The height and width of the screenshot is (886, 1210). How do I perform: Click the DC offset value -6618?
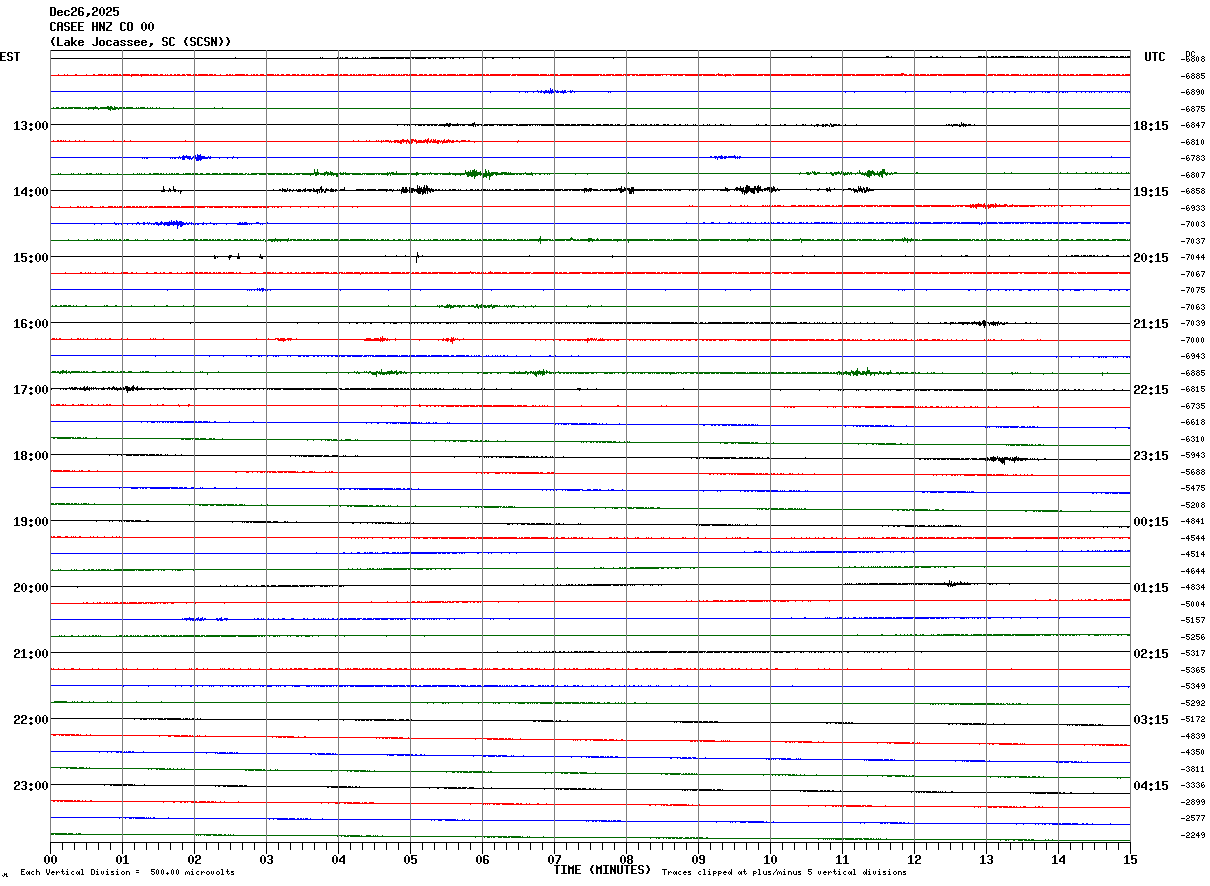(1193, 423)
